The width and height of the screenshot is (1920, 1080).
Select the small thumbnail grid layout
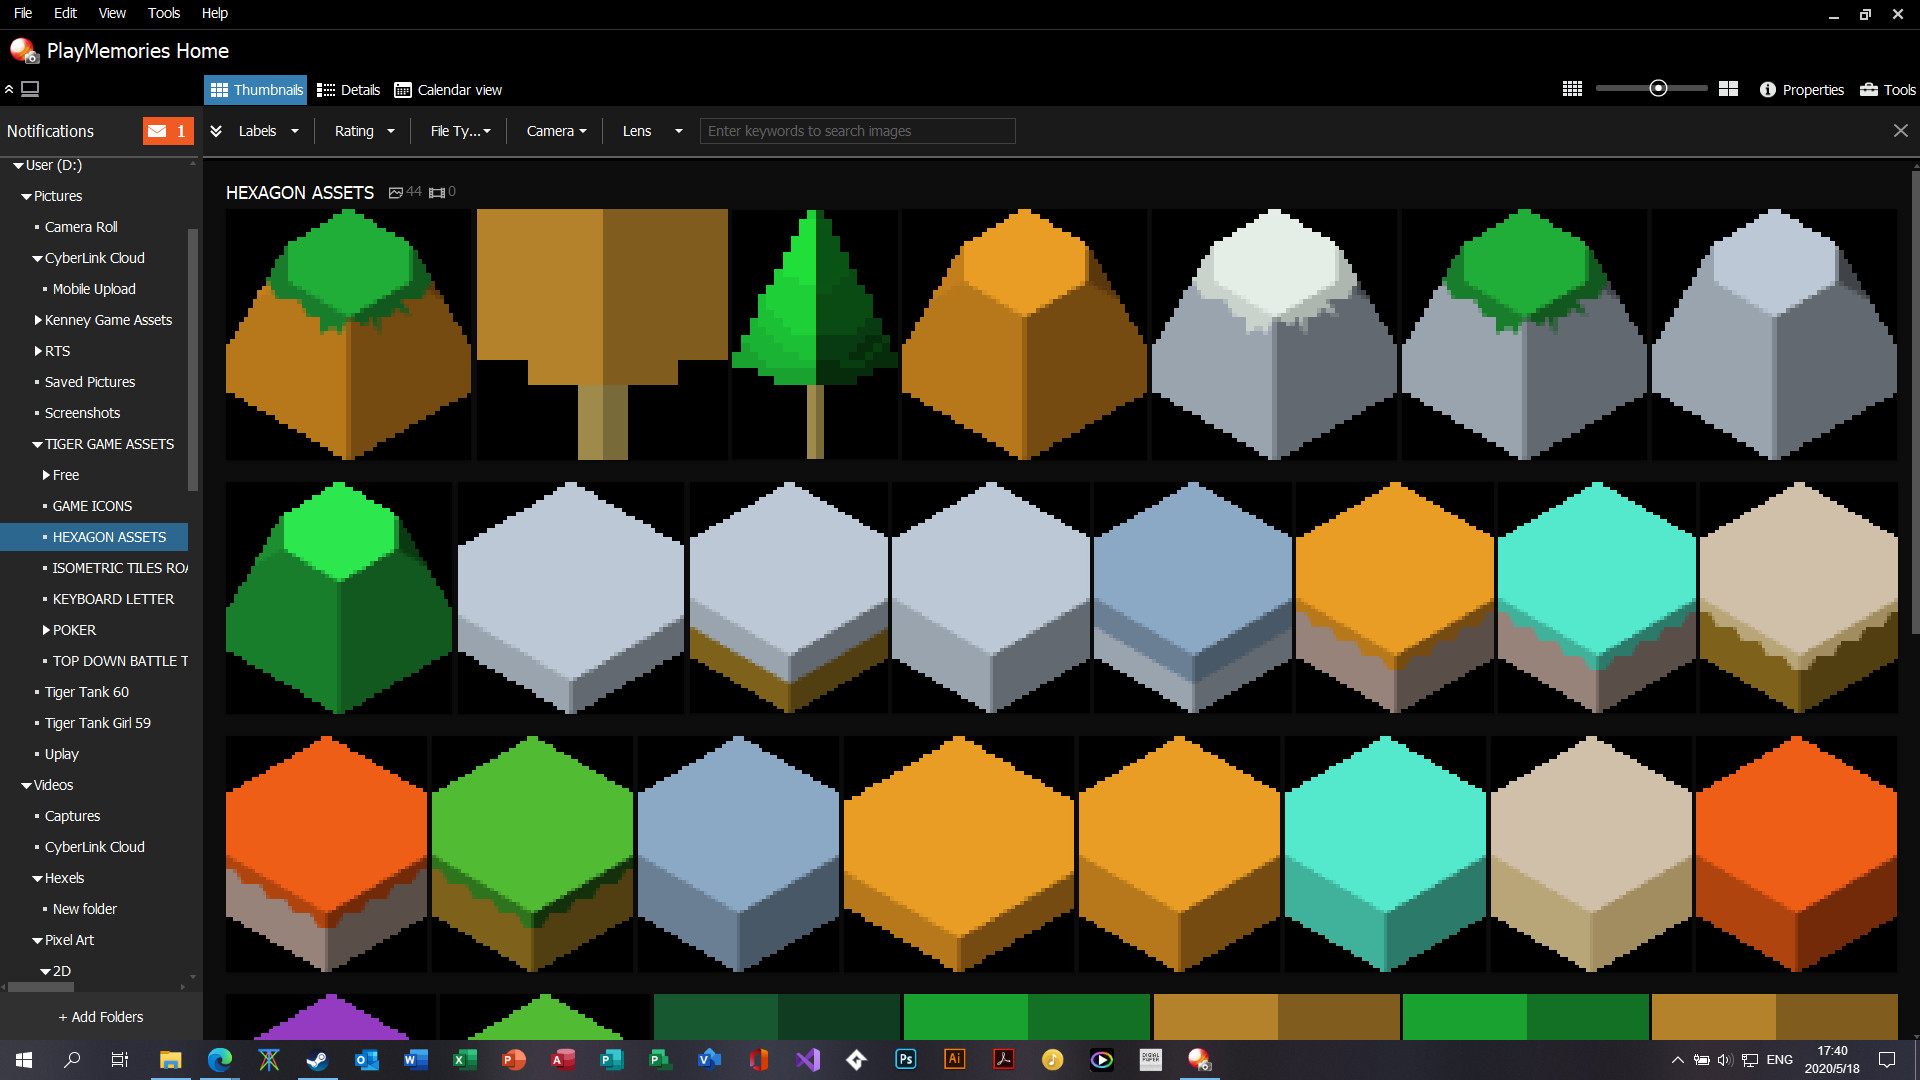tap(1571, 89)
